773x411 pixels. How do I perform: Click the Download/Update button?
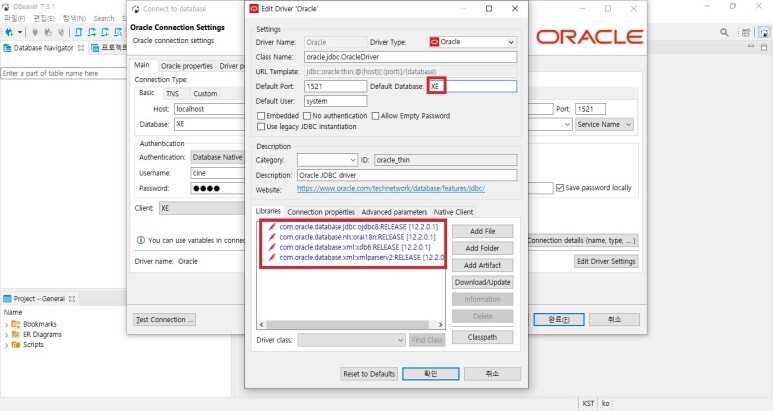[x=483, y=282]
